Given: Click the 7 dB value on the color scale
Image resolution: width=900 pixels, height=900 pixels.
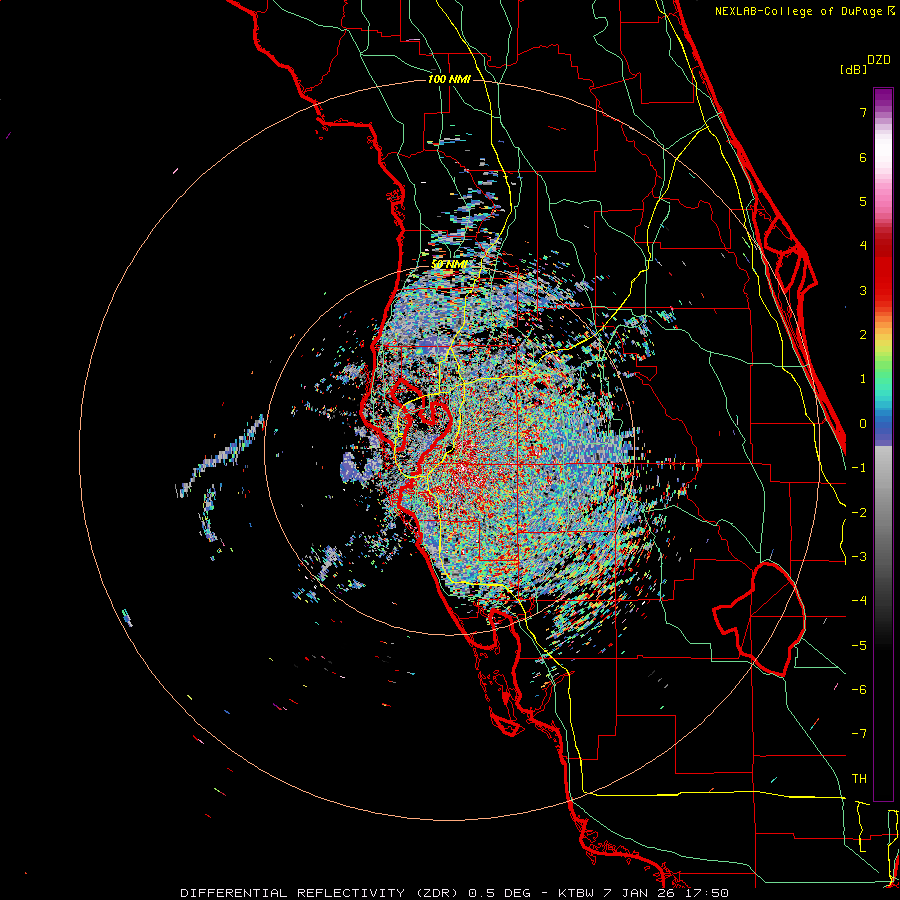Looking at the screenshot, I should 863,112.
